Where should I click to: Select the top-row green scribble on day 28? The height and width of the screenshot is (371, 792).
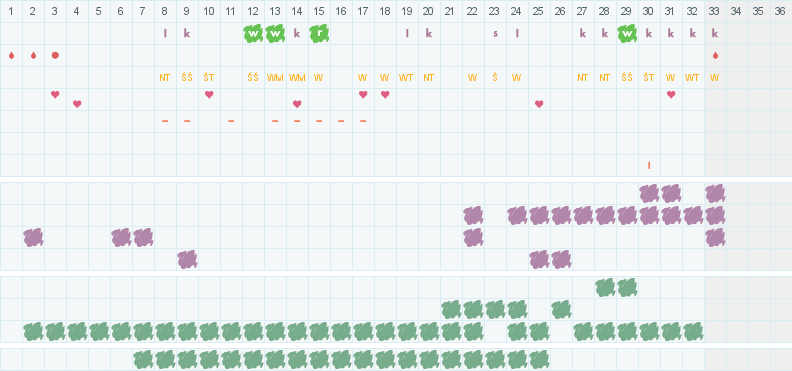[605, 288]
